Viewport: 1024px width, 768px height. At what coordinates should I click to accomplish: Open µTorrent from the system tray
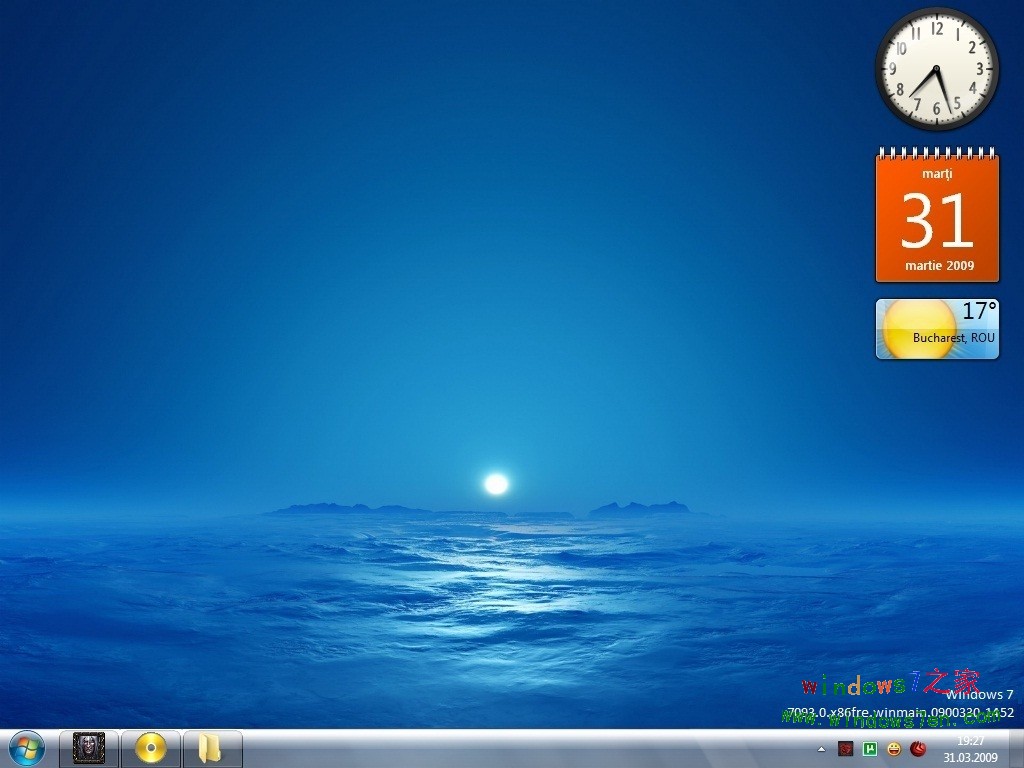tap(869, 749)
